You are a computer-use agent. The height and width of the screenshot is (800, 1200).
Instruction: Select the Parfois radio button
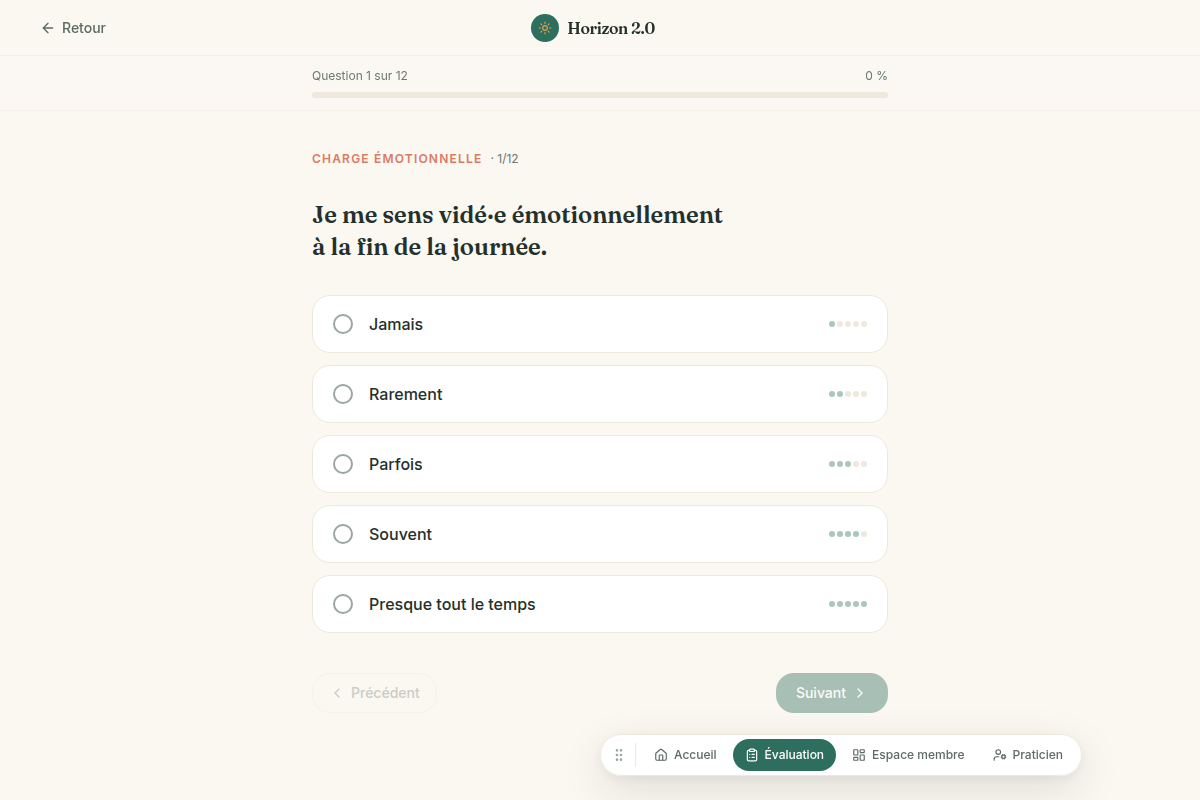(343, 464)
